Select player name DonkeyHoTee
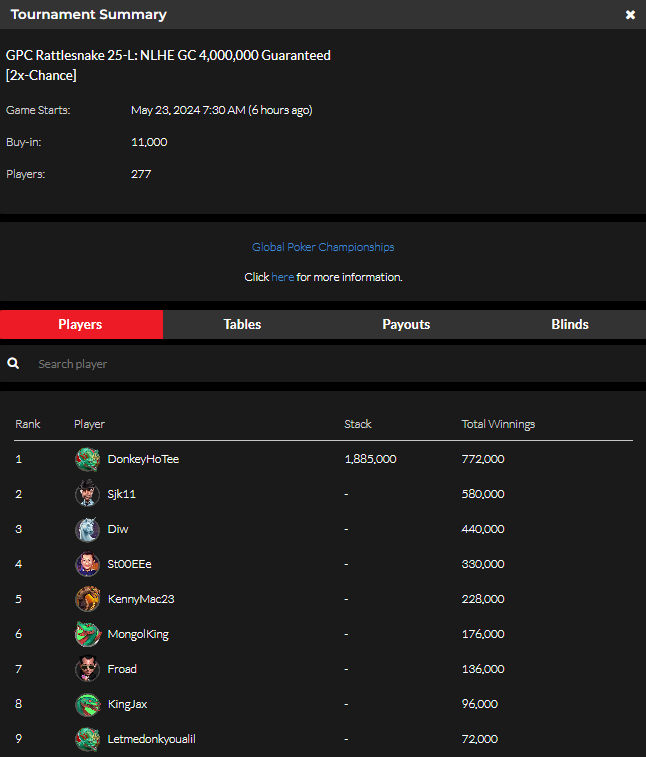Viewport: 646px width, 757px height. click(x=143, y=459)
